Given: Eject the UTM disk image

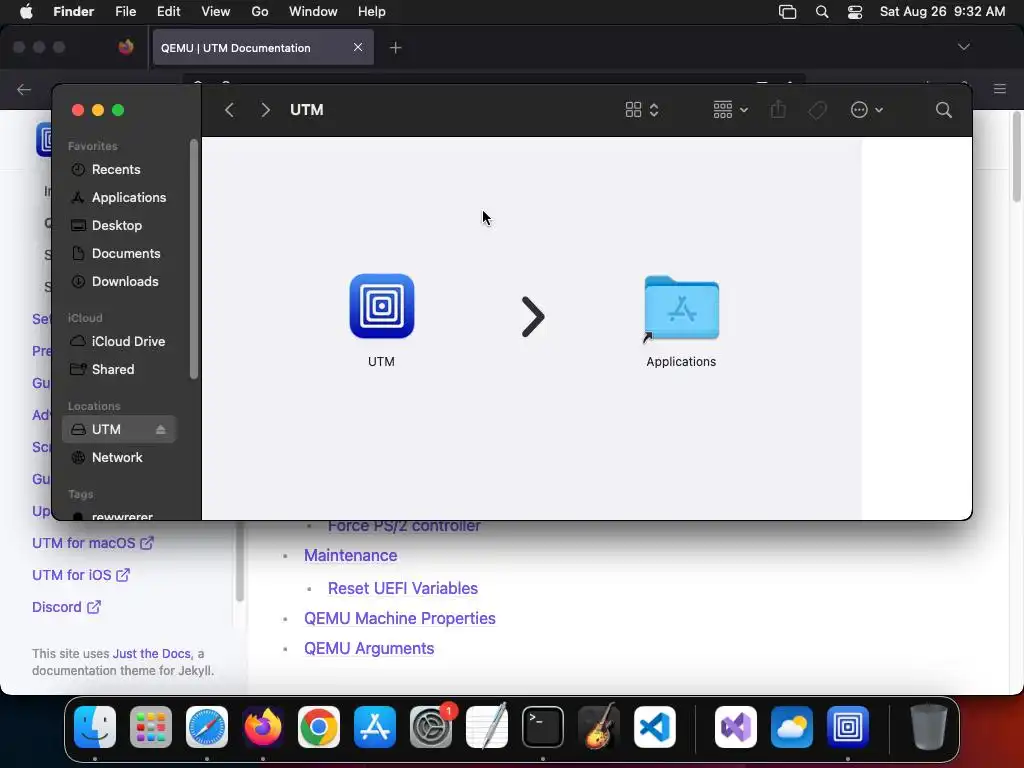Looking at the screenshot, I should [x=161, y=430].
